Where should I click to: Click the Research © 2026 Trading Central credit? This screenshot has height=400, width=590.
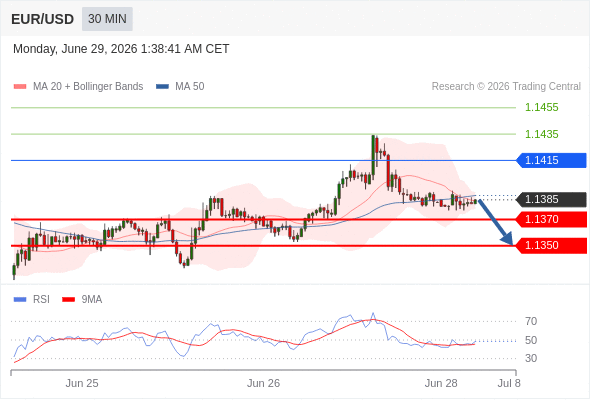pos(506,87)
